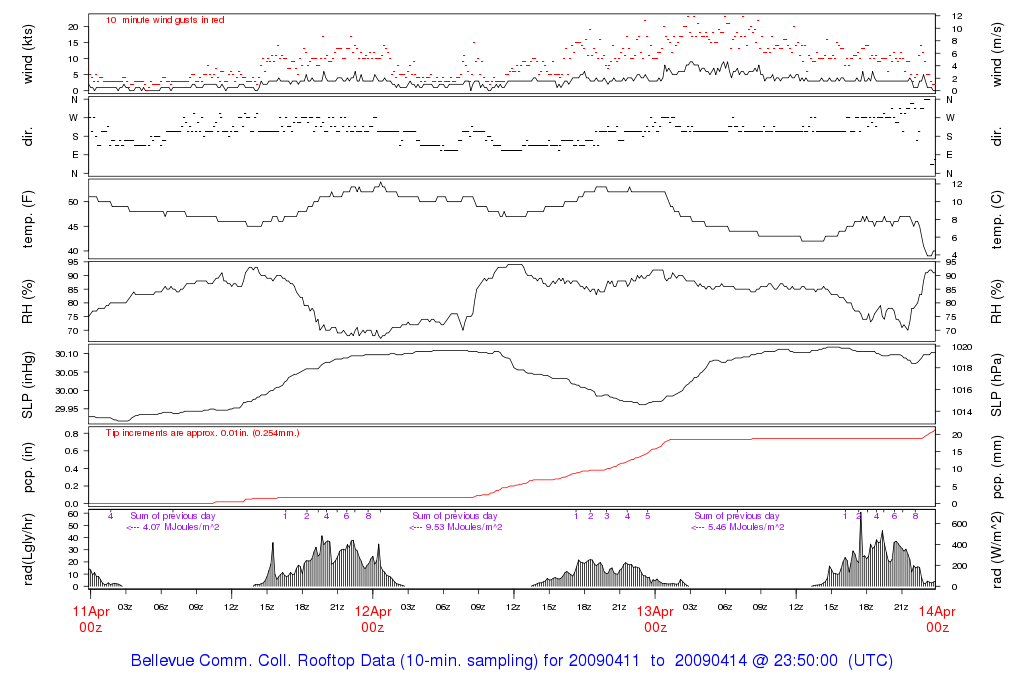Click the '0.8' precipitation inch tick
This screenshot has height=700, width=1024.
click(x=72, y=434)
